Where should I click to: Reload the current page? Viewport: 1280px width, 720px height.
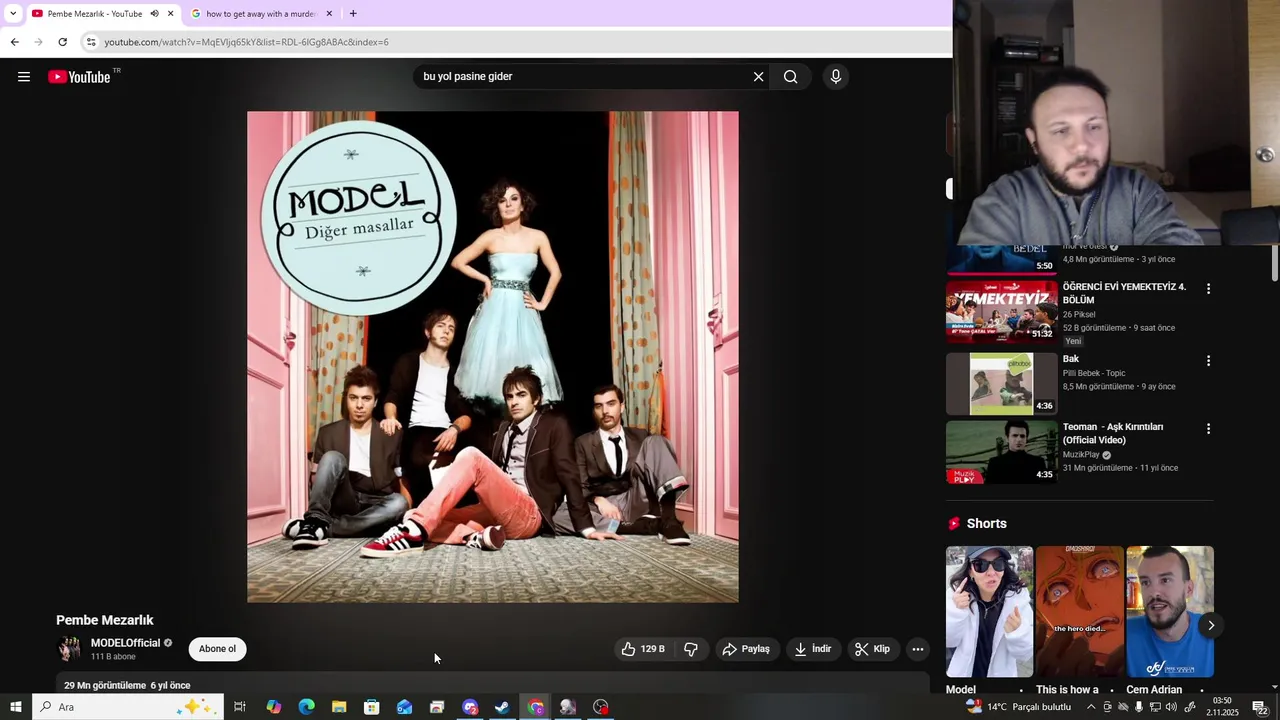(x=62, y=42)
